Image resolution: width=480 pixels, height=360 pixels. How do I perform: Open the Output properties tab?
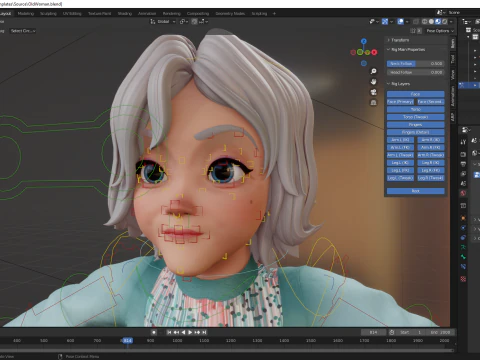coord(463,164)
